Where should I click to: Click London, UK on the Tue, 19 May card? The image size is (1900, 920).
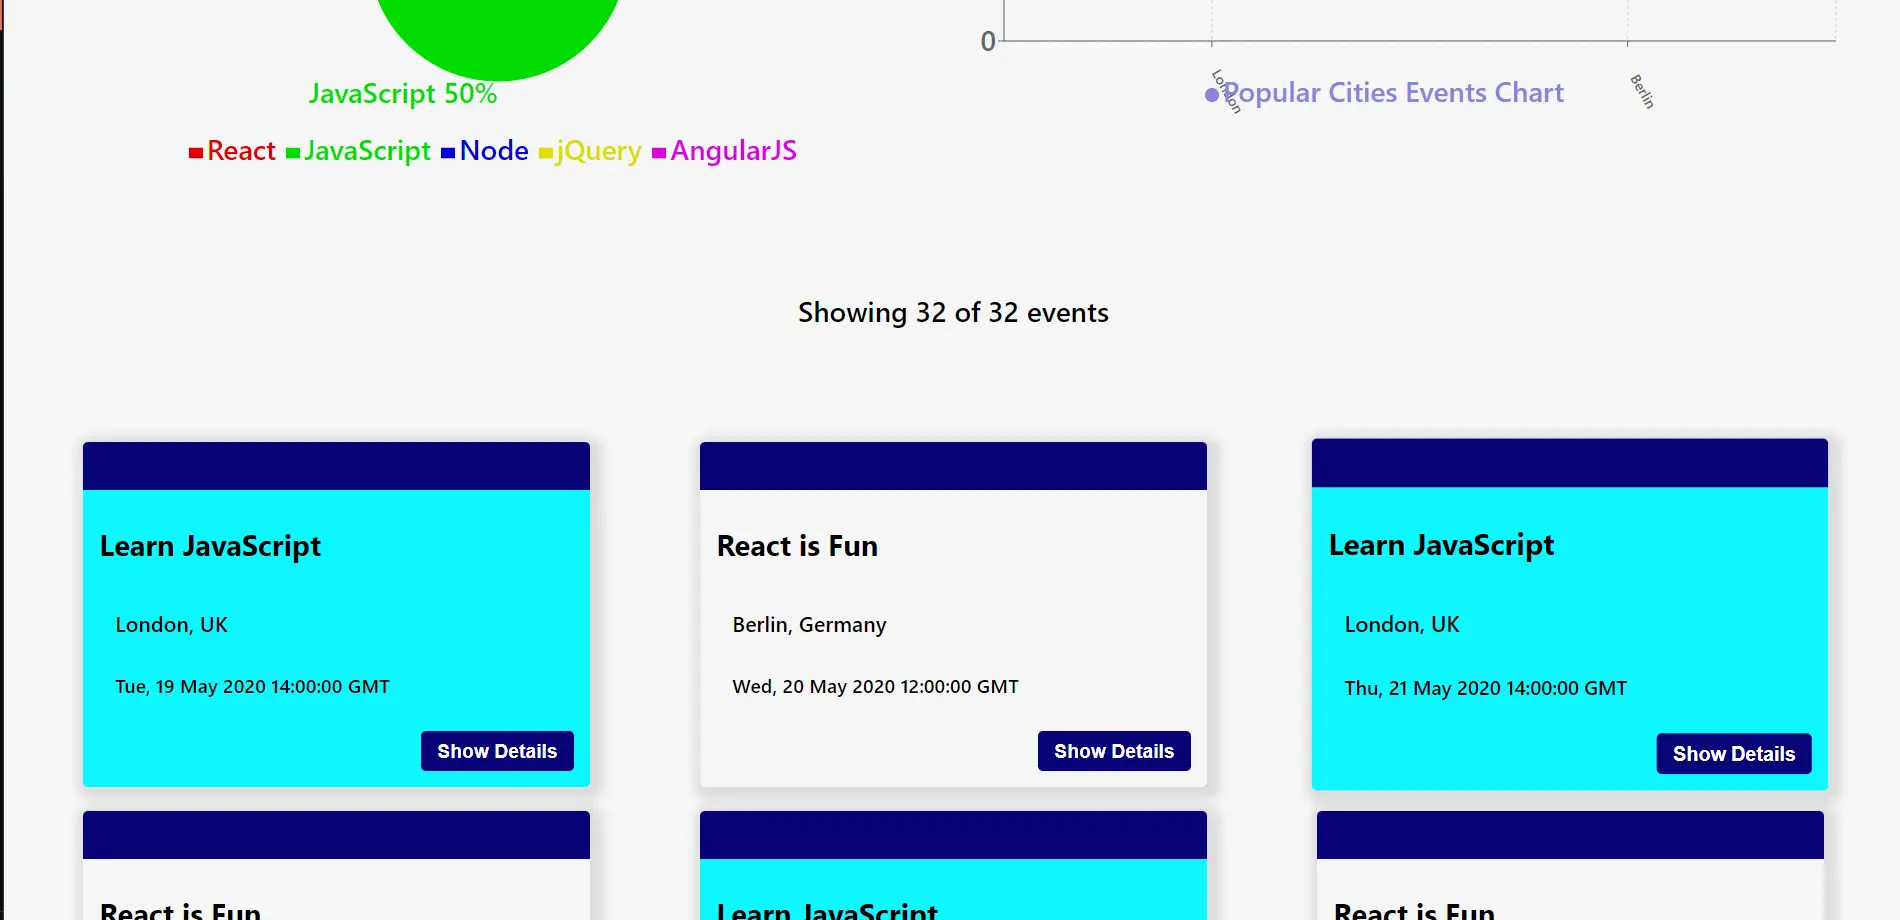[171, 625]
